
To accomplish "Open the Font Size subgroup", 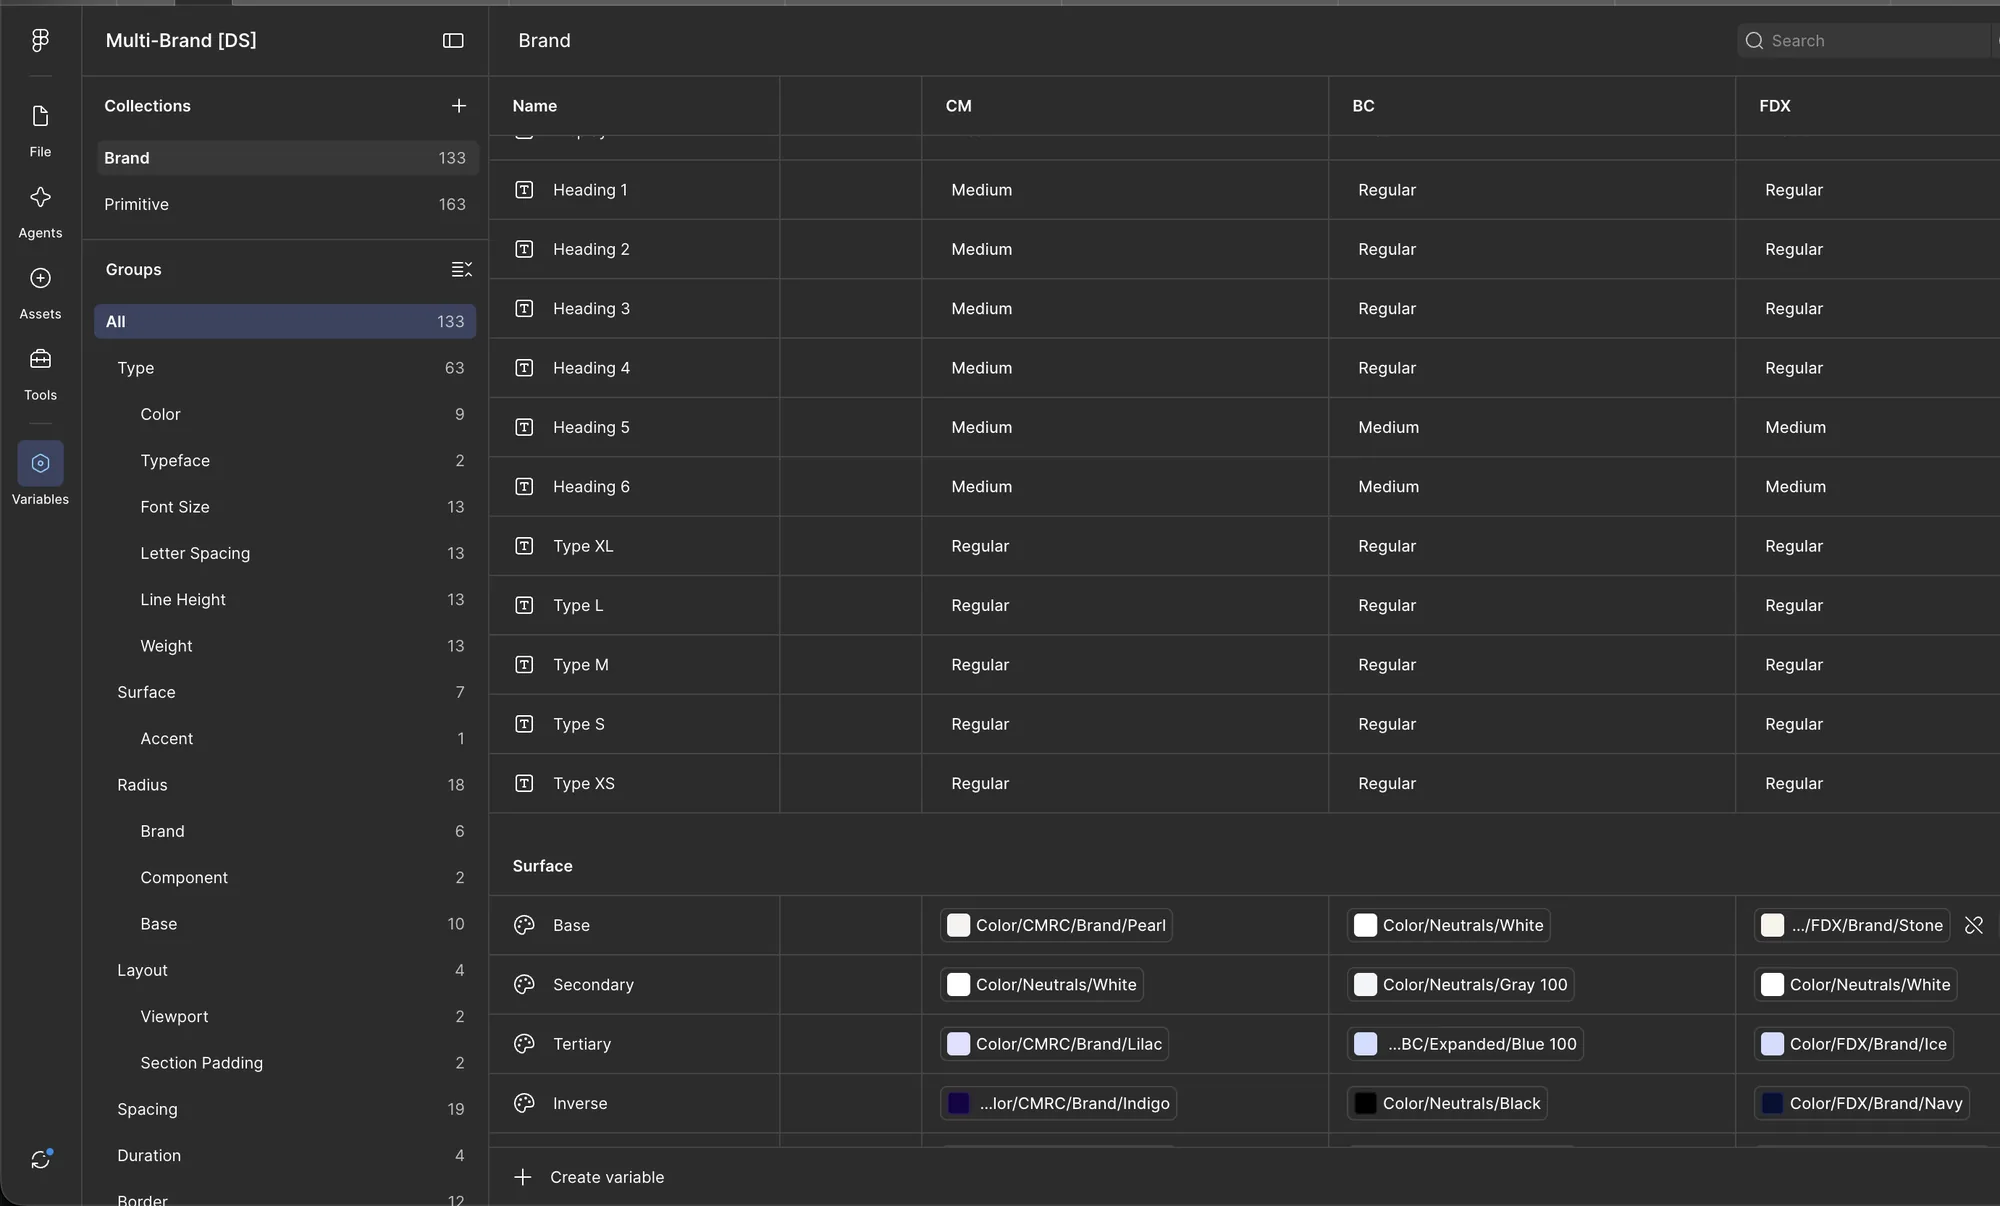I will pos(285,507).
